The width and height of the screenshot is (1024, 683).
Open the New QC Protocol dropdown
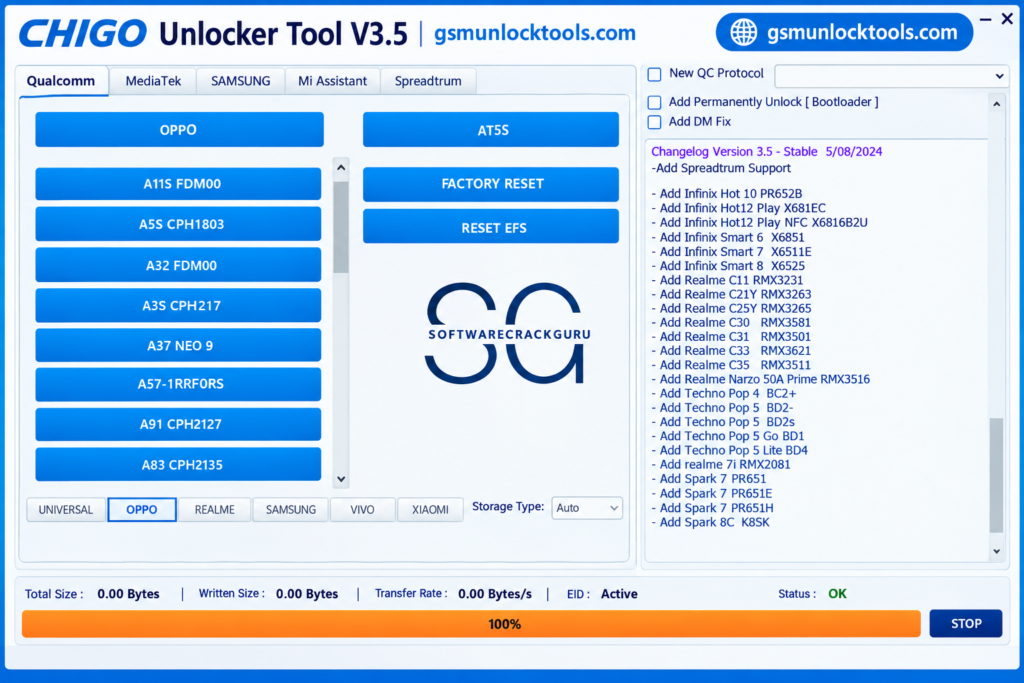click(891, 76)
